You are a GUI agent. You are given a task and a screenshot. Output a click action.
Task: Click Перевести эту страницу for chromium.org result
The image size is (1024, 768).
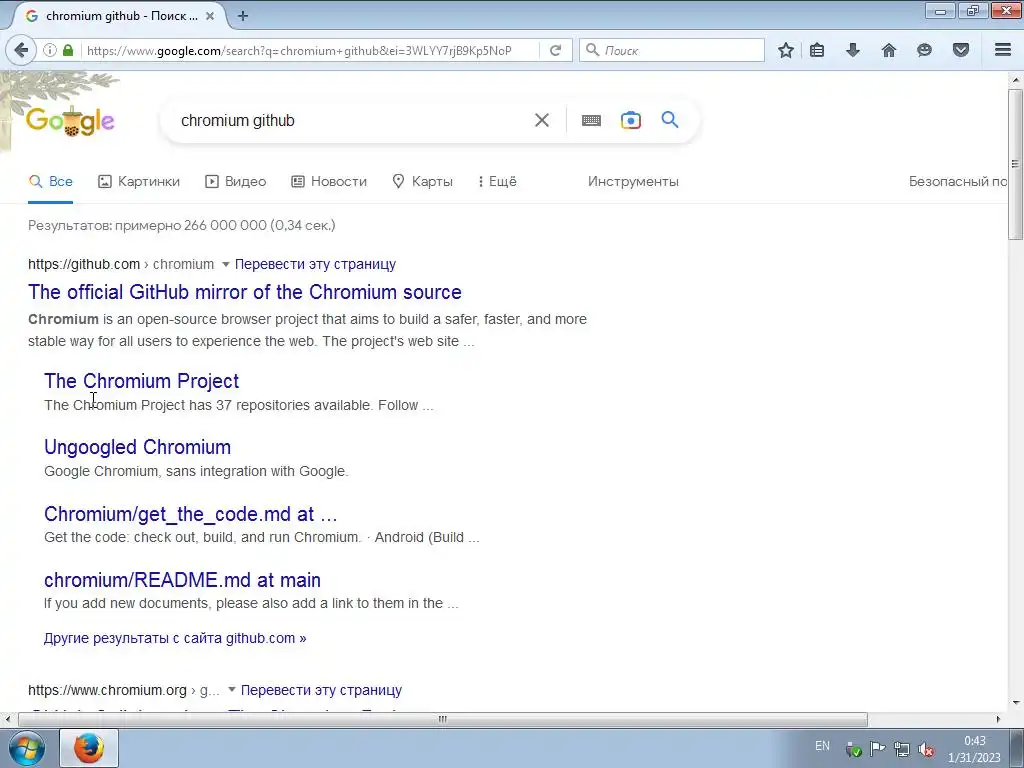click(321, 690)
